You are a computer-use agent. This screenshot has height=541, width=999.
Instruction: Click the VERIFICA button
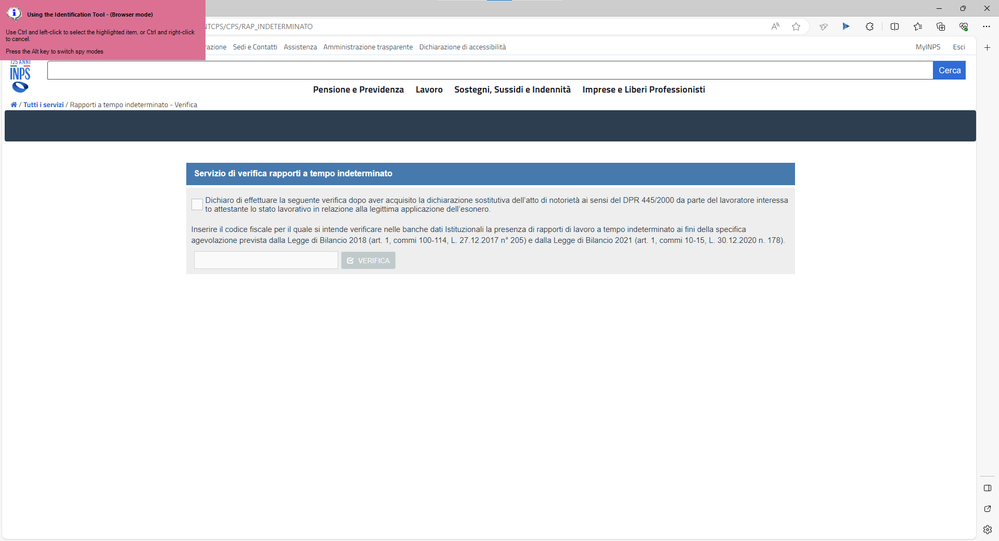pos(368,261)
